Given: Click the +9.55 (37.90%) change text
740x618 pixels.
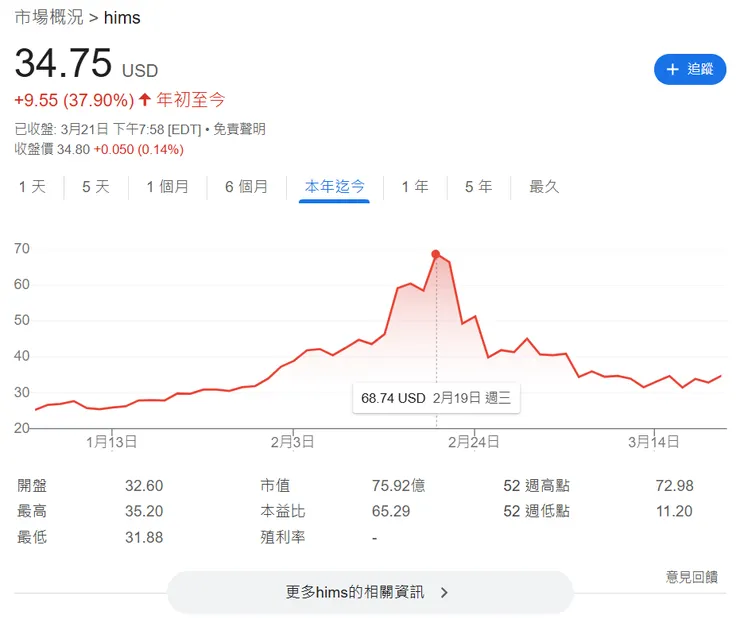Looking at the screenshot, I should 74,100.
